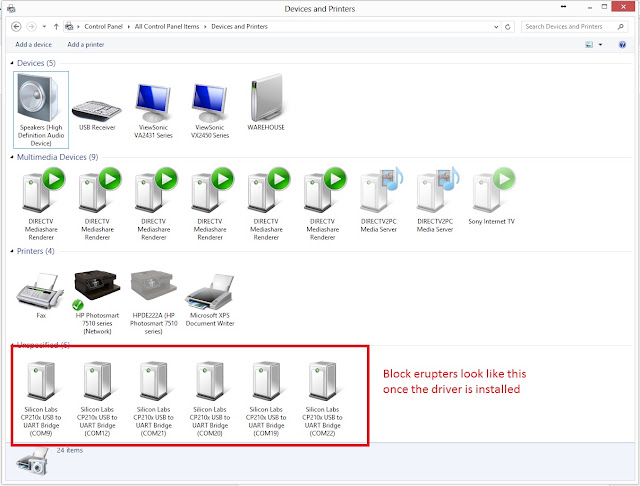Click the address bar location icon
This screenshot has height=486, width=640.
69,27
